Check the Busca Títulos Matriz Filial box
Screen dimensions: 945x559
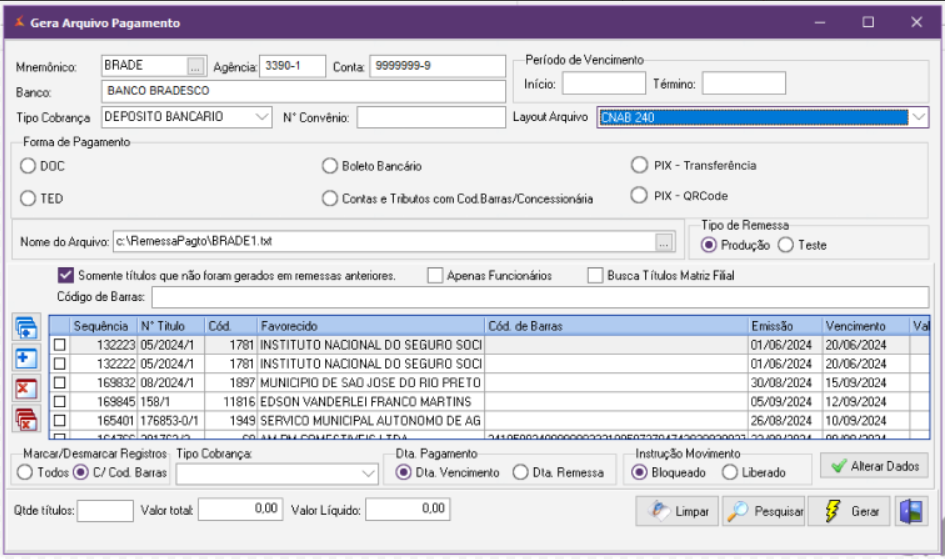tap(595, 275)
